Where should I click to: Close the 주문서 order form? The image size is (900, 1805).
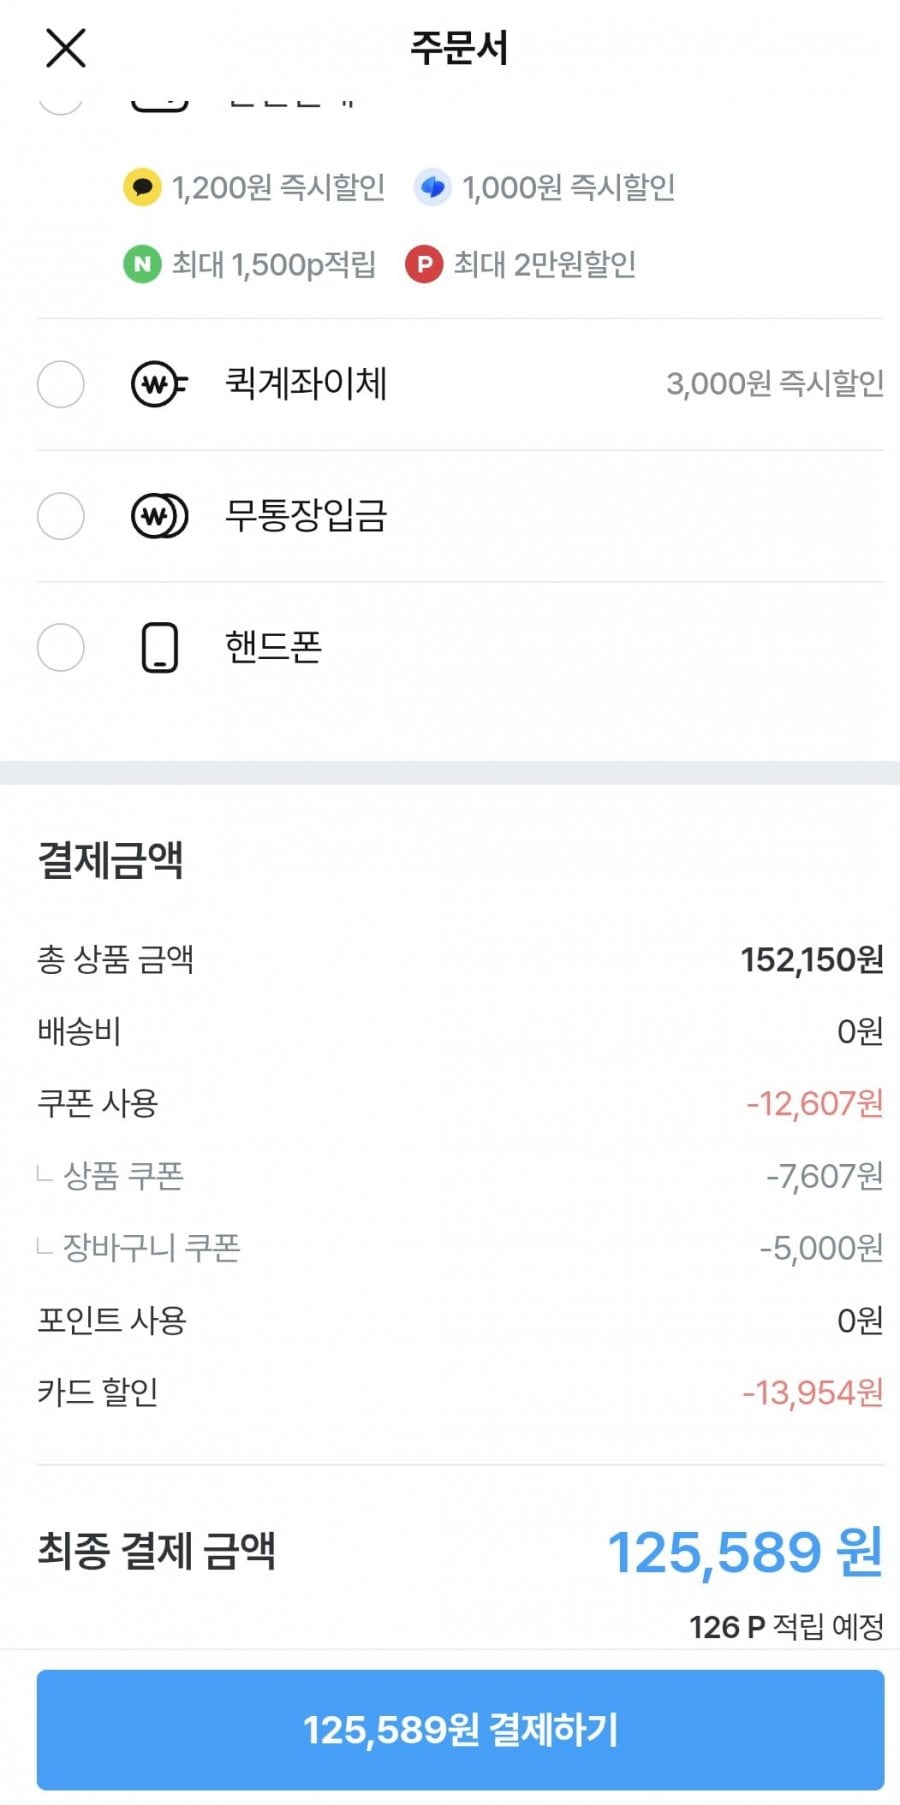[66, 48]
